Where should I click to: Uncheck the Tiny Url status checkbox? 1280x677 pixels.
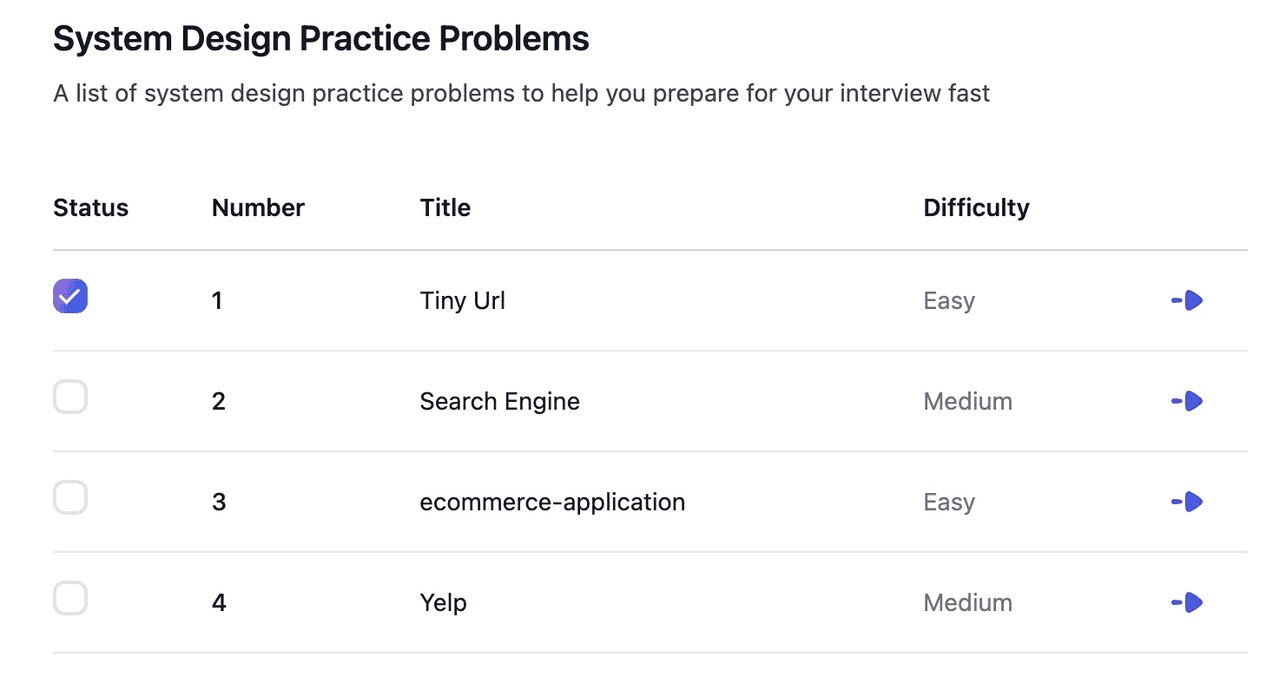coord(70,296)
